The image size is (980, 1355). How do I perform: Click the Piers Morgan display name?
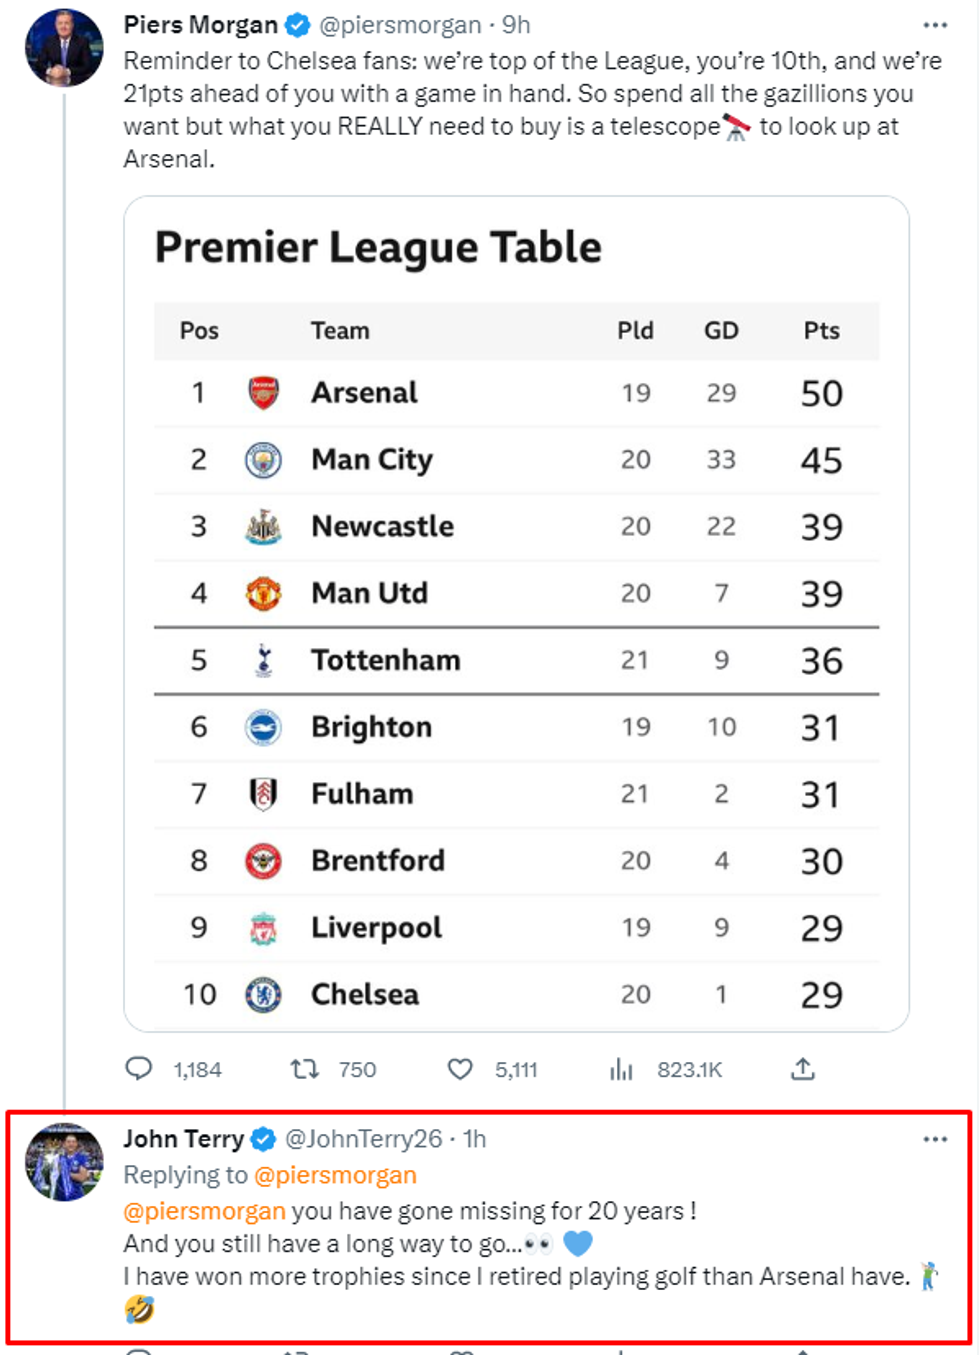pyautogui.click(x=200, y=25)
